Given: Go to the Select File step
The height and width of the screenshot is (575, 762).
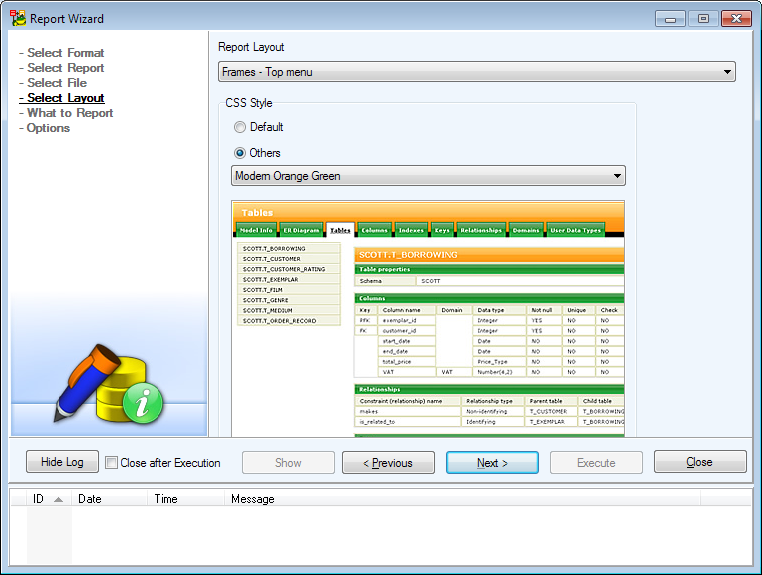Looking at the screenshot, I should pyautogui.click(x=53, y=83).
